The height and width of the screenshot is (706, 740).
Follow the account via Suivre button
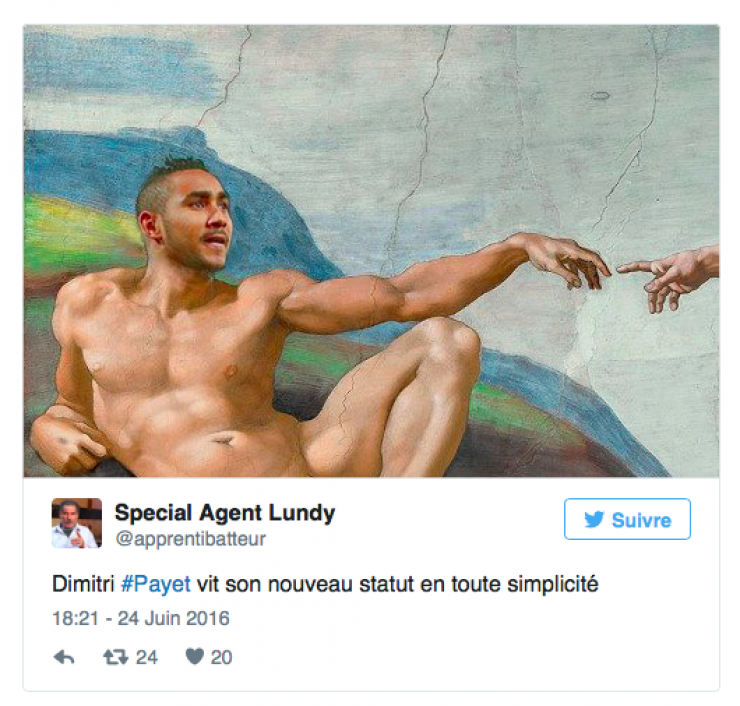click(x=627, y=519)
